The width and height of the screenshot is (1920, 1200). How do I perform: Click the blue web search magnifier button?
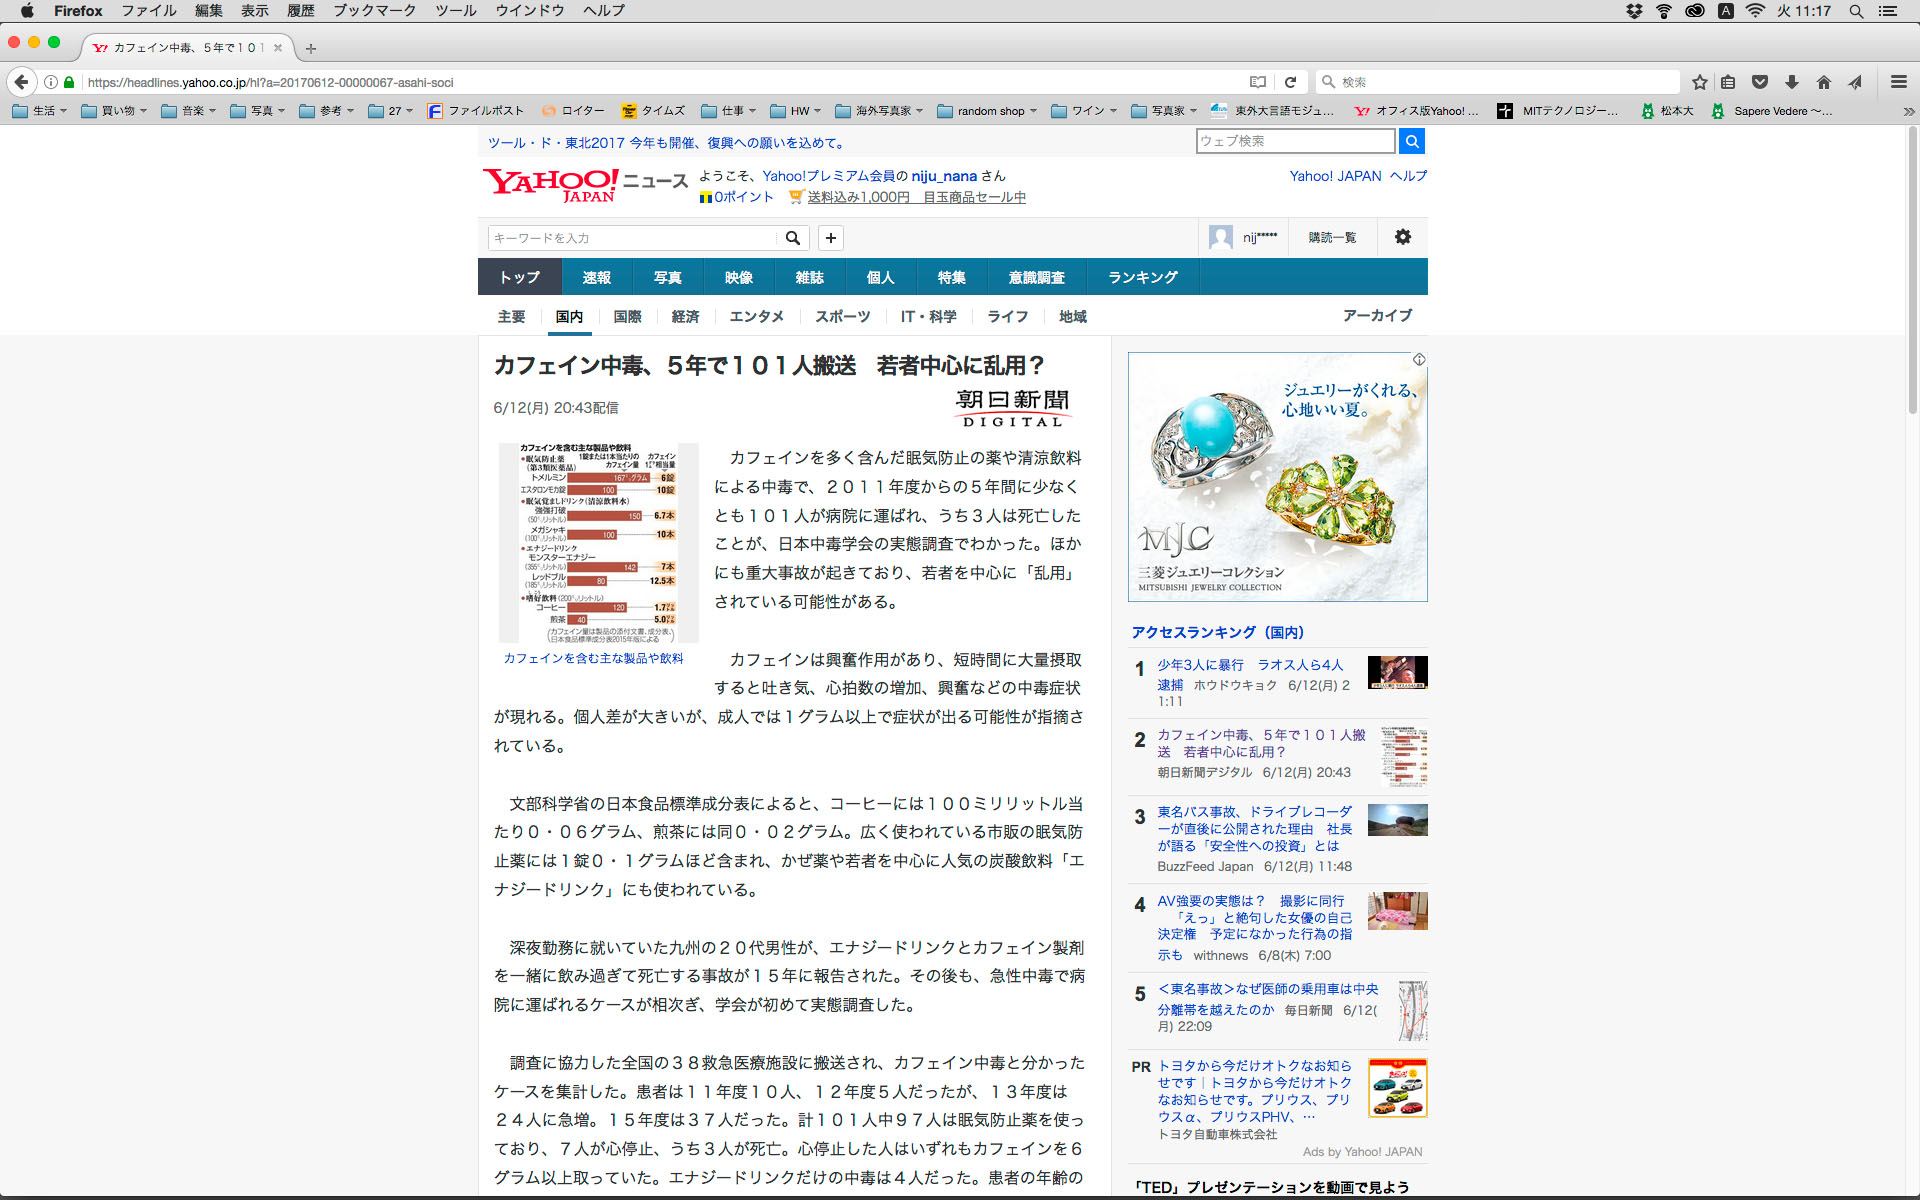pos(1411,141)
